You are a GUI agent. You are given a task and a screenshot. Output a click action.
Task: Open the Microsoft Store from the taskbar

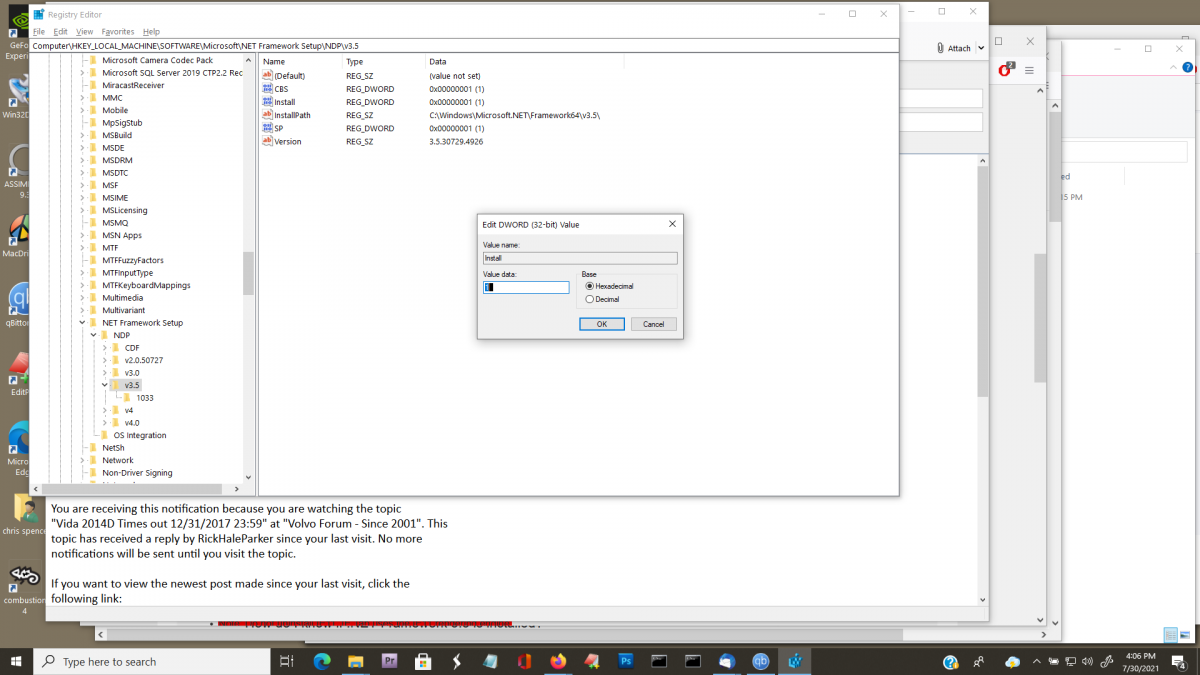click(x=423, y=661)
